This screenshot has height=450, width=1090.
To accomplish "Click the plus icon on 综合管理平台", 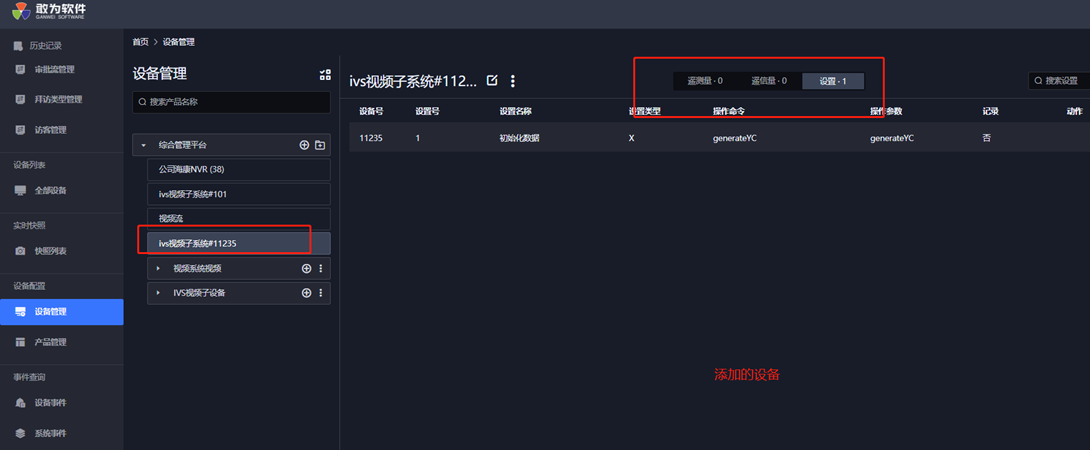I will (304, 145).
